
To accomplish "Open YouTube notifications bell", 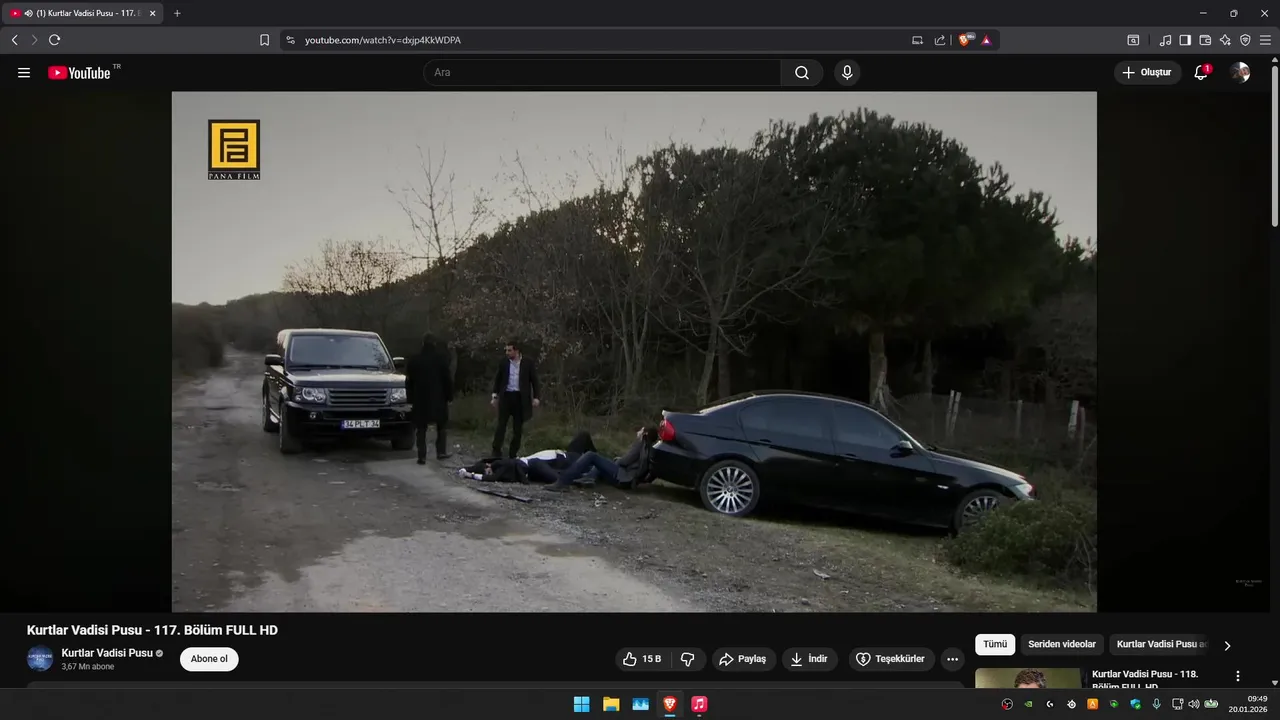I will tap(1201, 72).
